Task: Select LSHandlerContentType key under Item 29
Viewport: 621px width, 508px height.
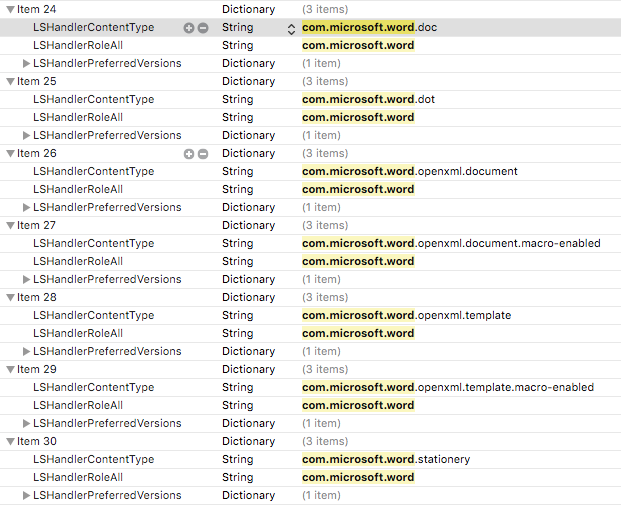Action: point(93,387)
